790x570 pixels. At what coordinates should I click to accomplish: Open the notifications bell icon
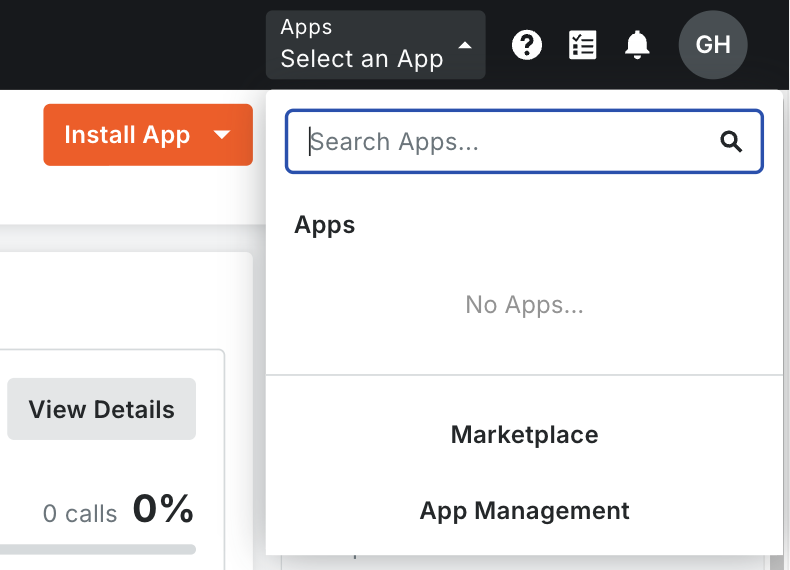pyautogui.click(x=637, y=45)
